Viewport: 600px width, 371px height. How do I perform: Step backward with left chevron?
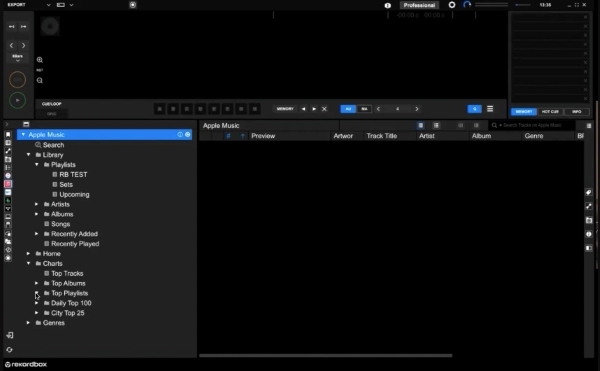[11, 46]
